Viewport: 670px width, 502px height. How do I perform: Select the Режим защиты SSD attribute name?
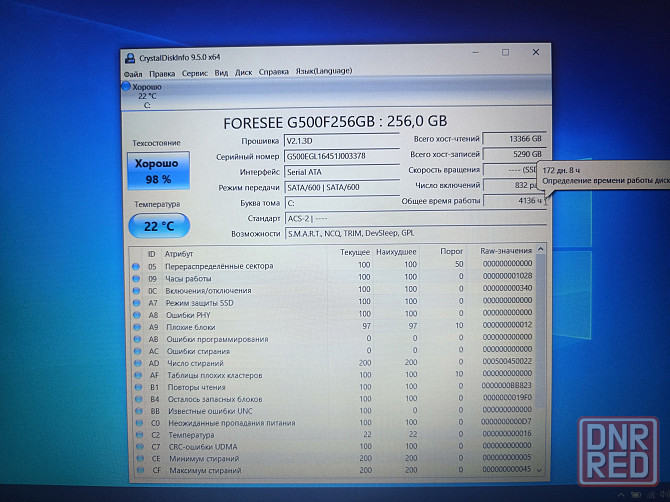tap(199, 303)
